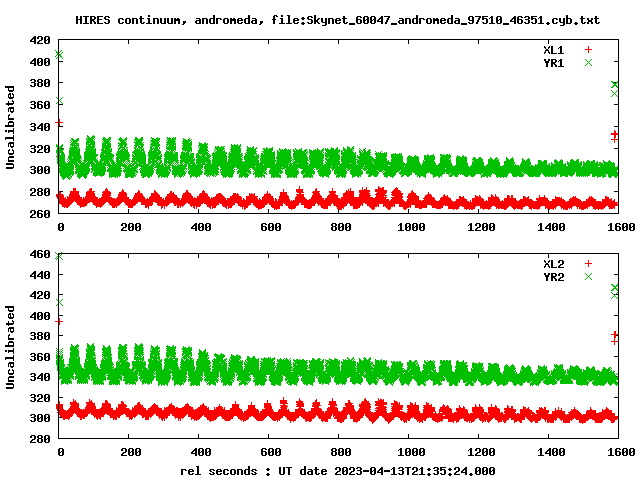
Task: Click the 360 y-tick label on the bottom plot
Action: click(x=40, y=357)
